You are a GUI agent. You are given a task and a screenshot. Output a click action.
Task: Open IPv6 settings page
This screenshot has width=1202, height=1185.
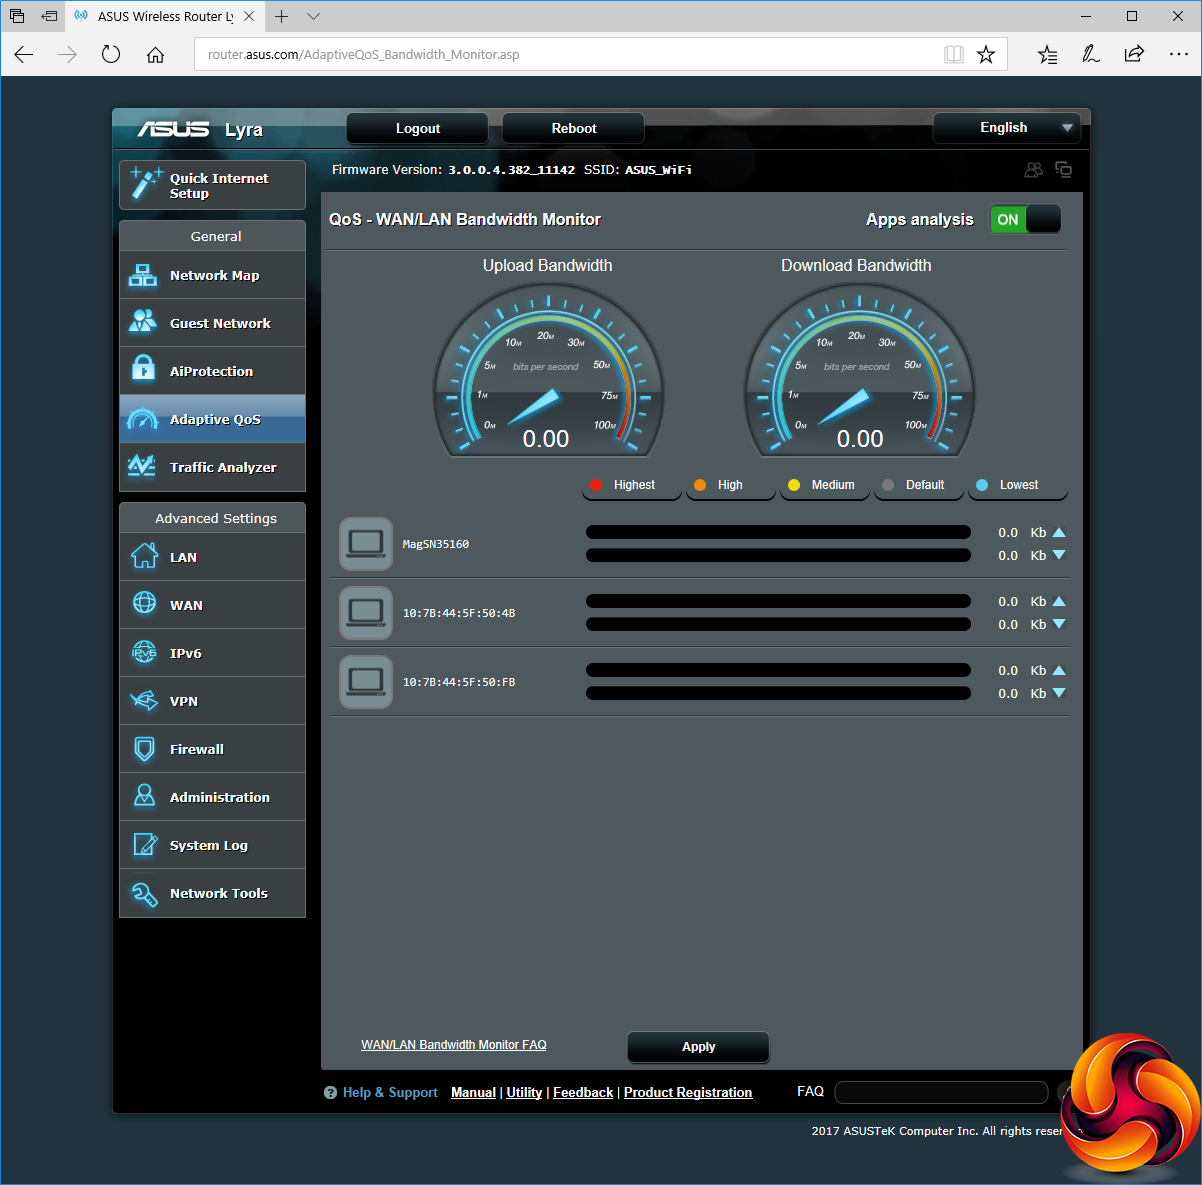click(212, 653)
